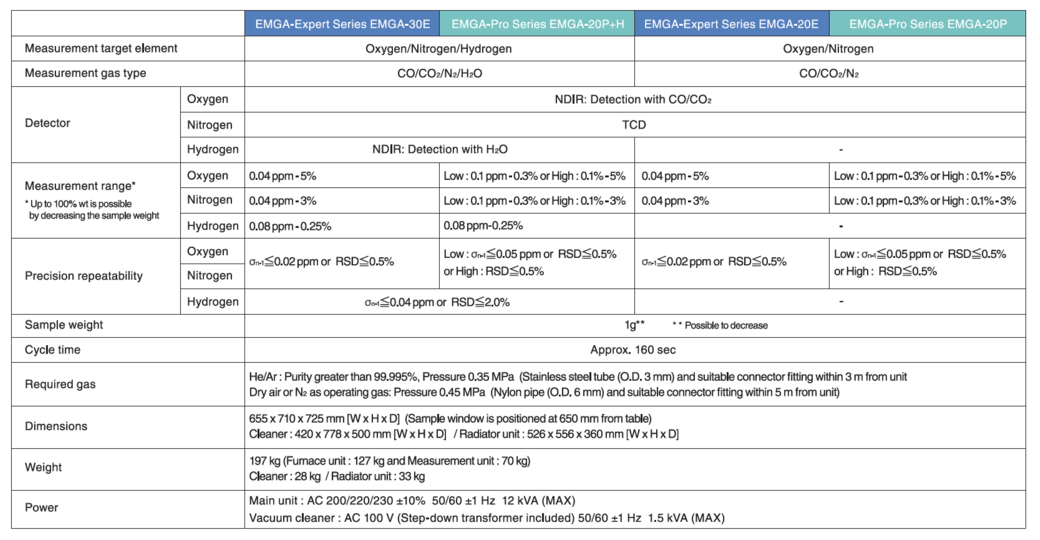Select 'Oxygen' in the Precision repeatability group

207,251
